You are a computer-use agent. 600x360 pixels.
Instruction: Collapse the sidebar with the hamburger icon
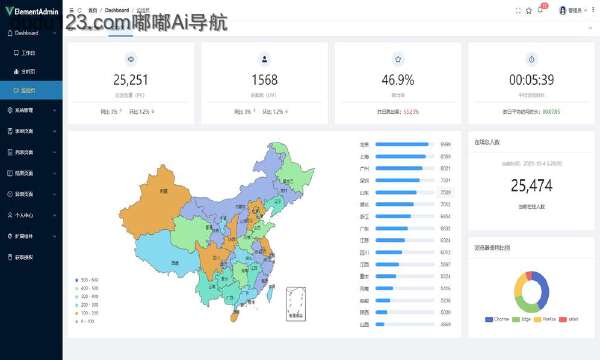(x=71, y=10)
